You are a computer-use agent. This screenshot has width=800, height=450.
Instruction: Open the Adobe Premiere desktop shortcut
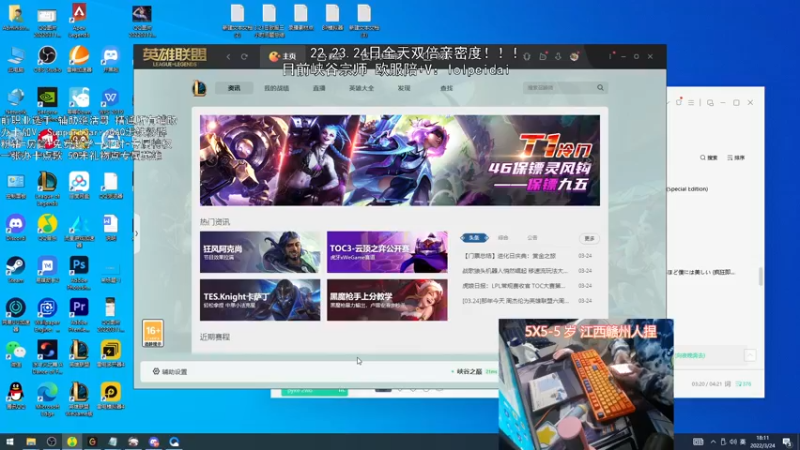click(x=79, y=315)
